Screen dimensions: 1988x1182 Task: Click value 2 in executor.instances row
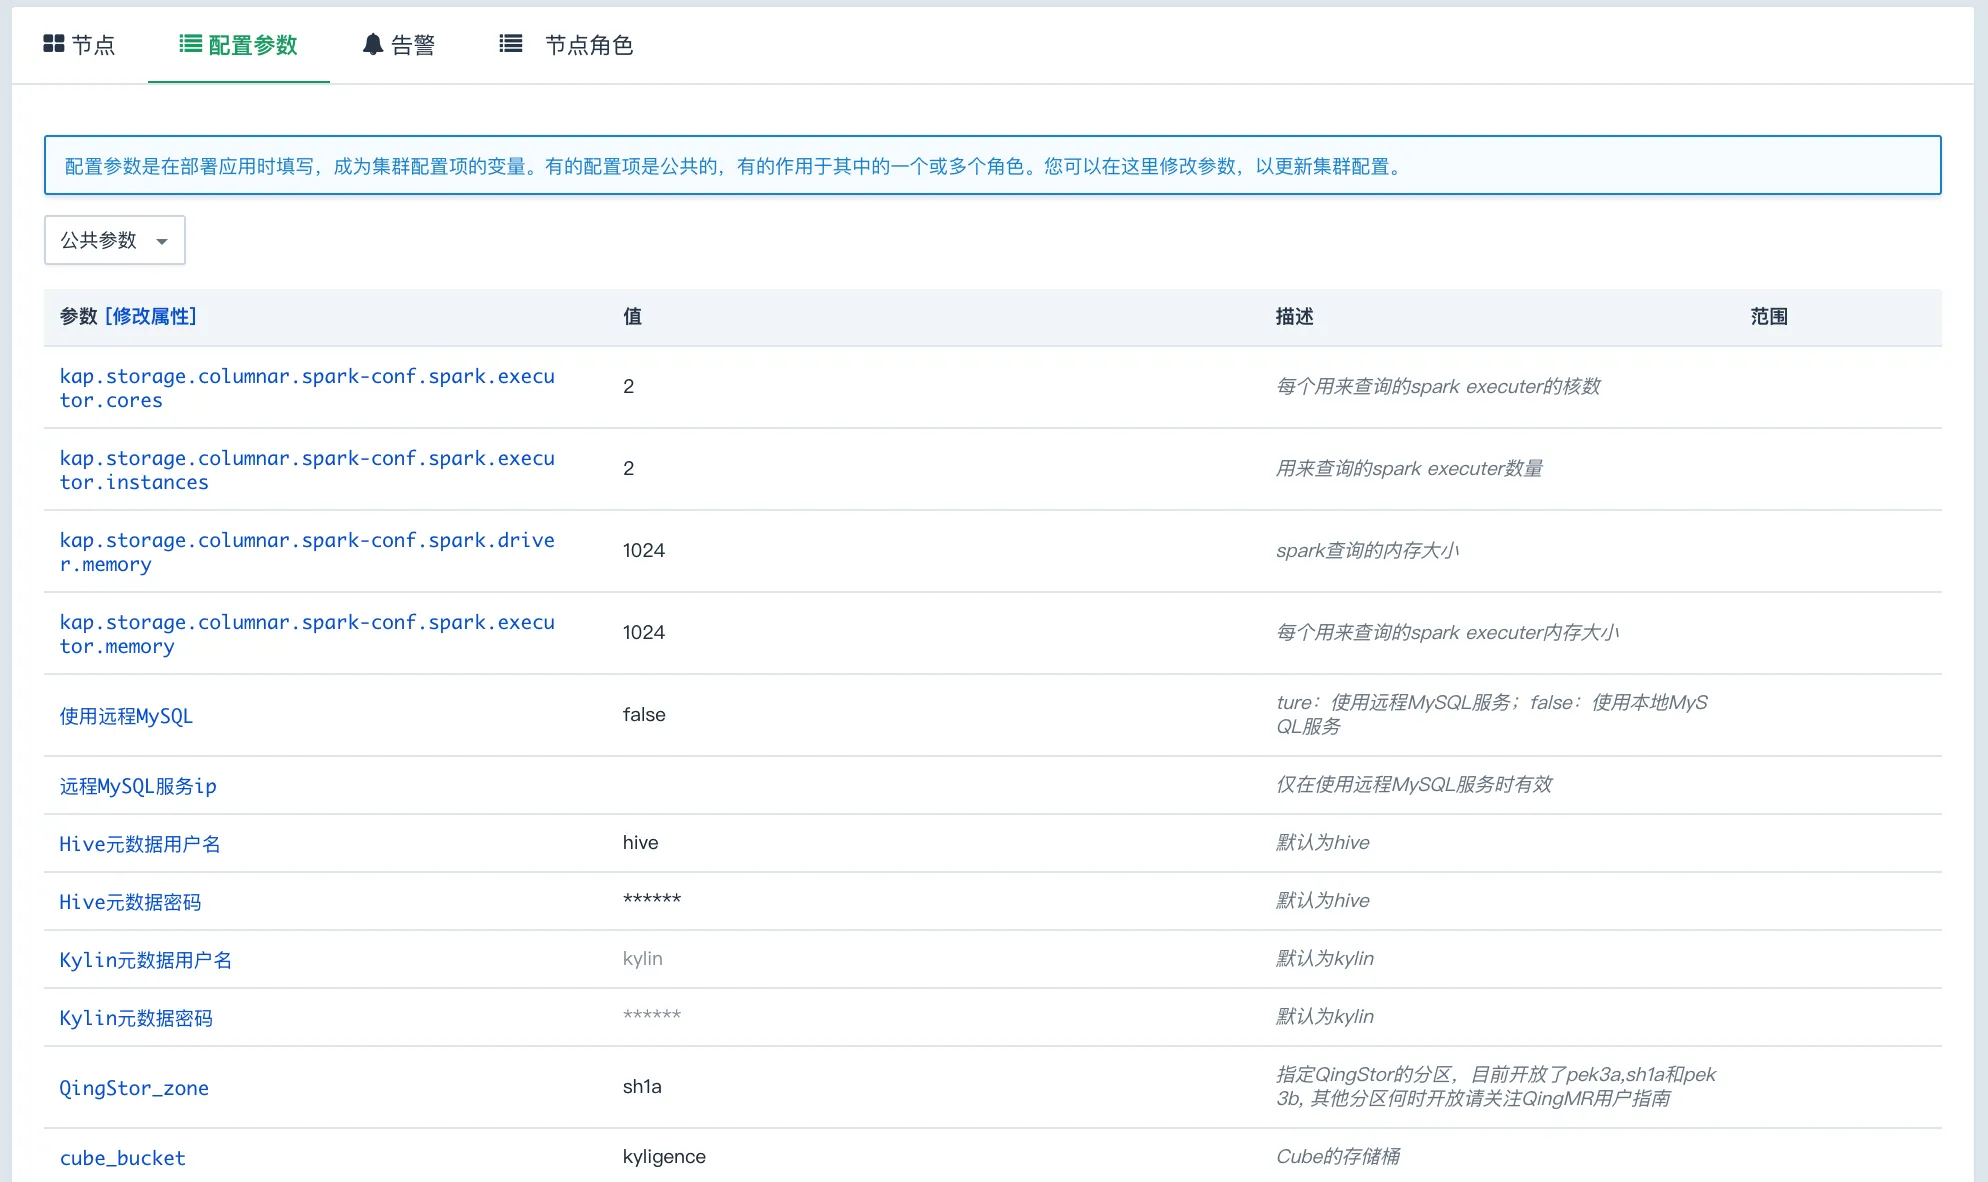click(x=629, y=468)
